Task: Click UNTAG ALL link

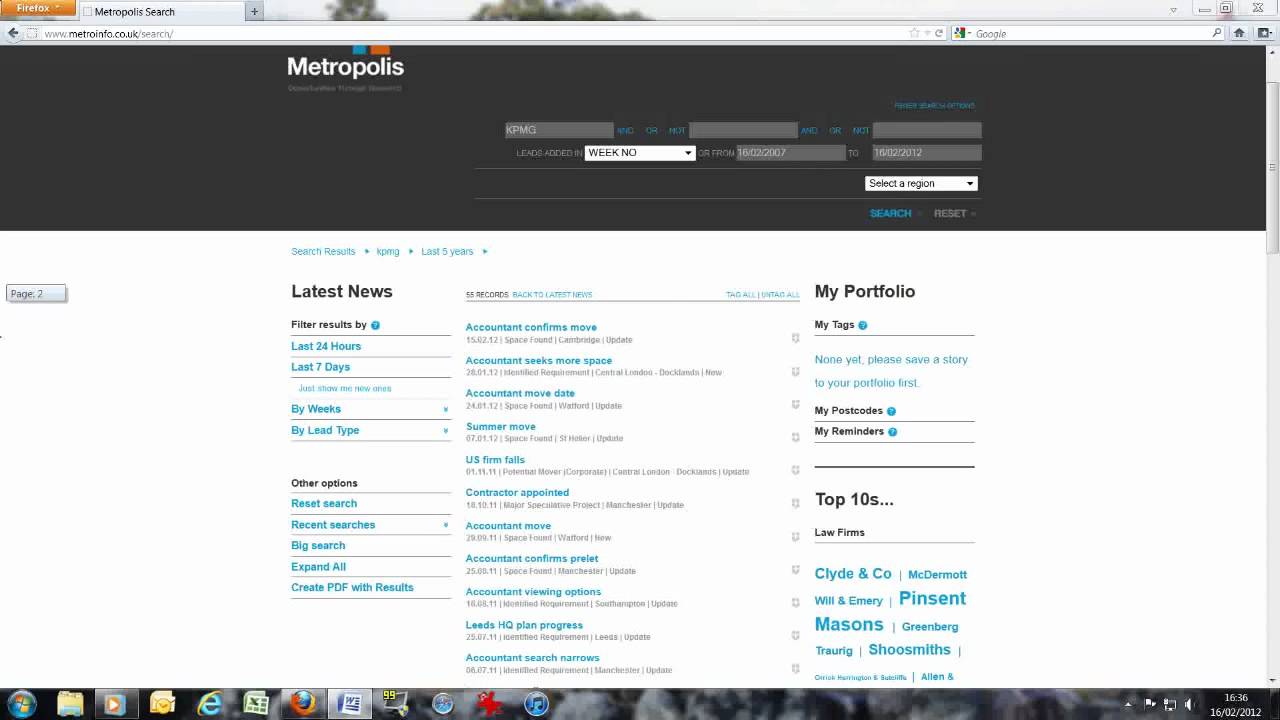Action: [x=781, y=295]
